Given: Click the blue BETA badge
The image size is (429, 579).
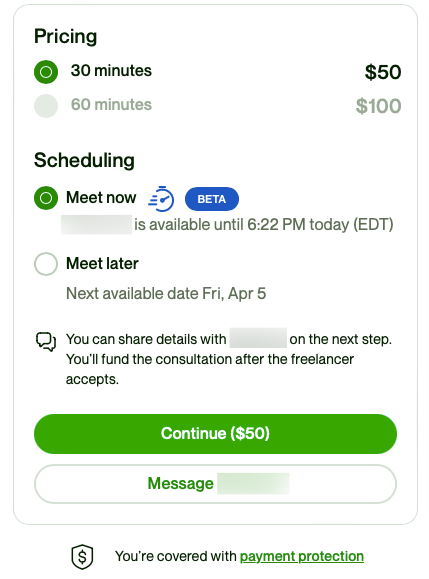Looking at the screenshot, I should (x=212, y=199).
